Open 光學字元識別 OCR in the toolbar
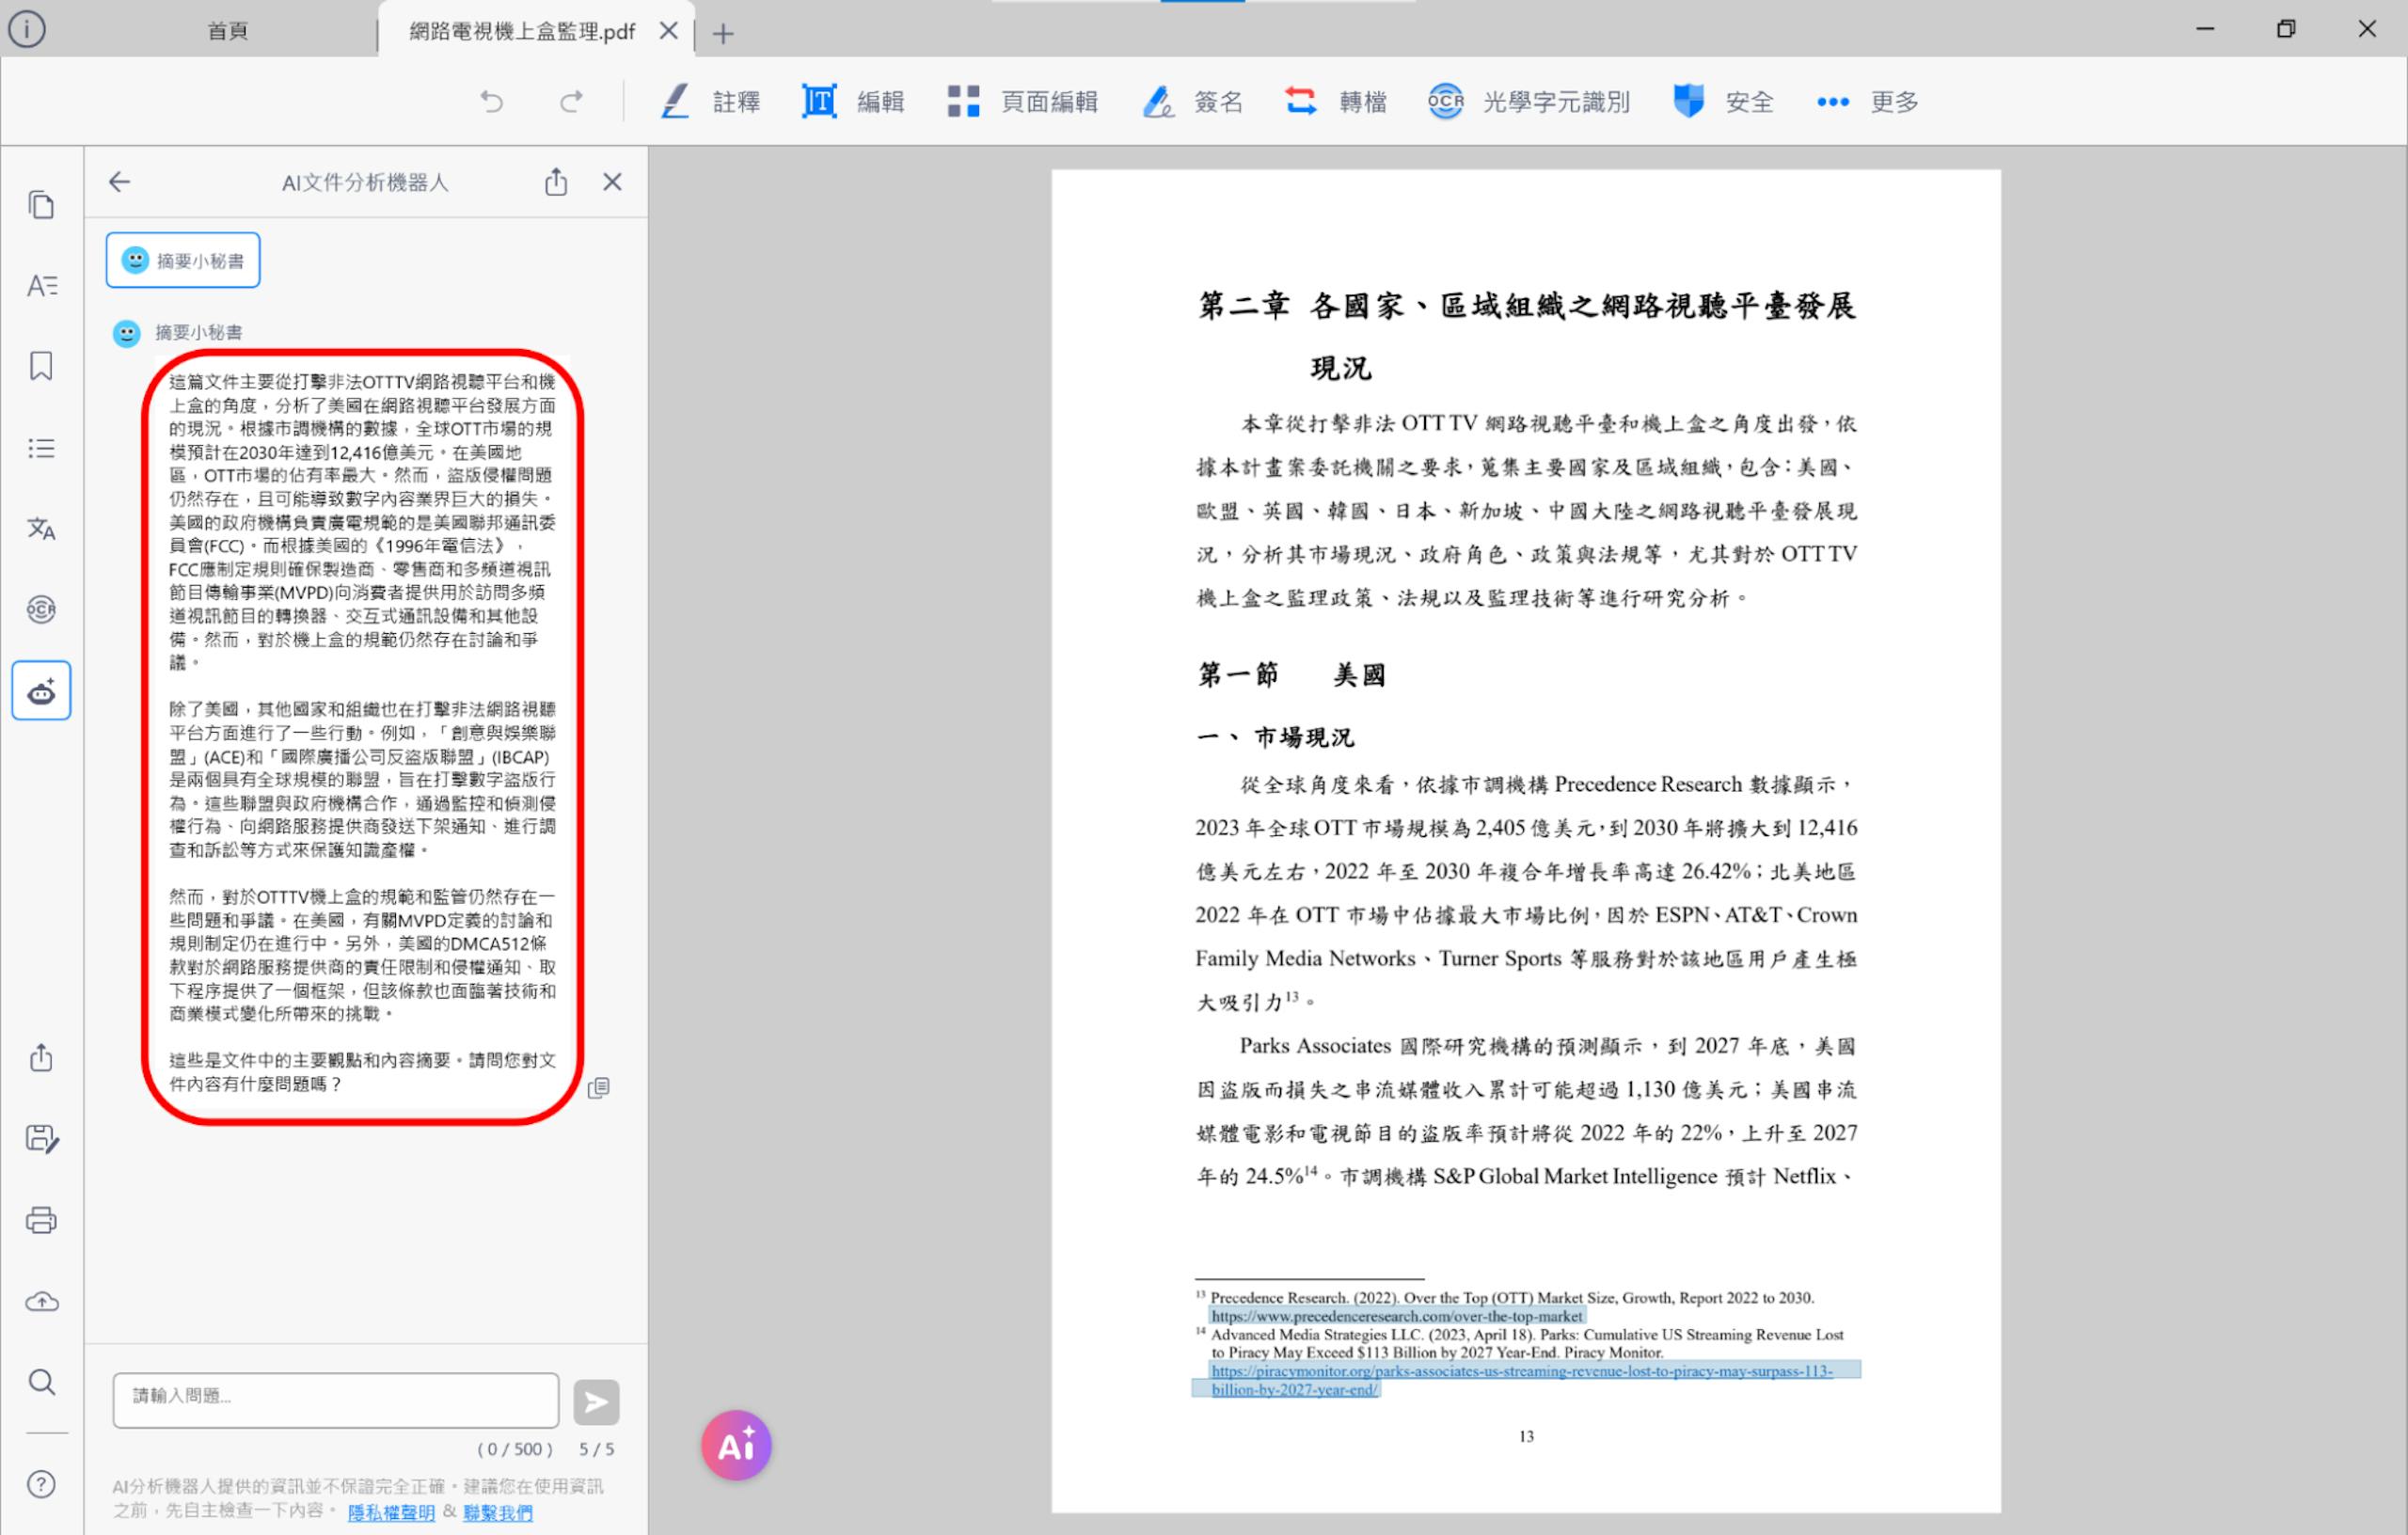 [x=1529, y=101]
